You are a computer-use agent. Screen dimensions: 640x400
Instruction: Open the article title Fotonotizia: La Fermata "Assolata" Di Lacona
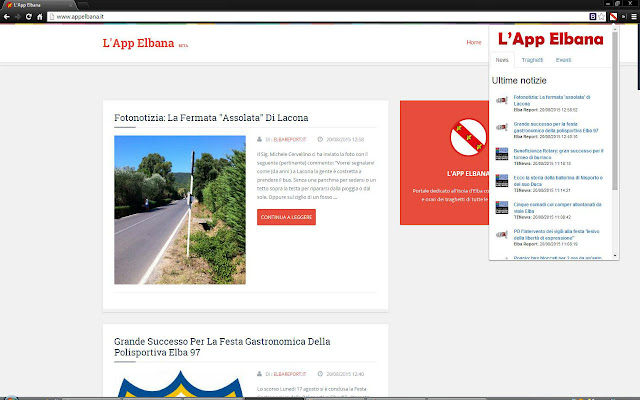tap(211, 118)
